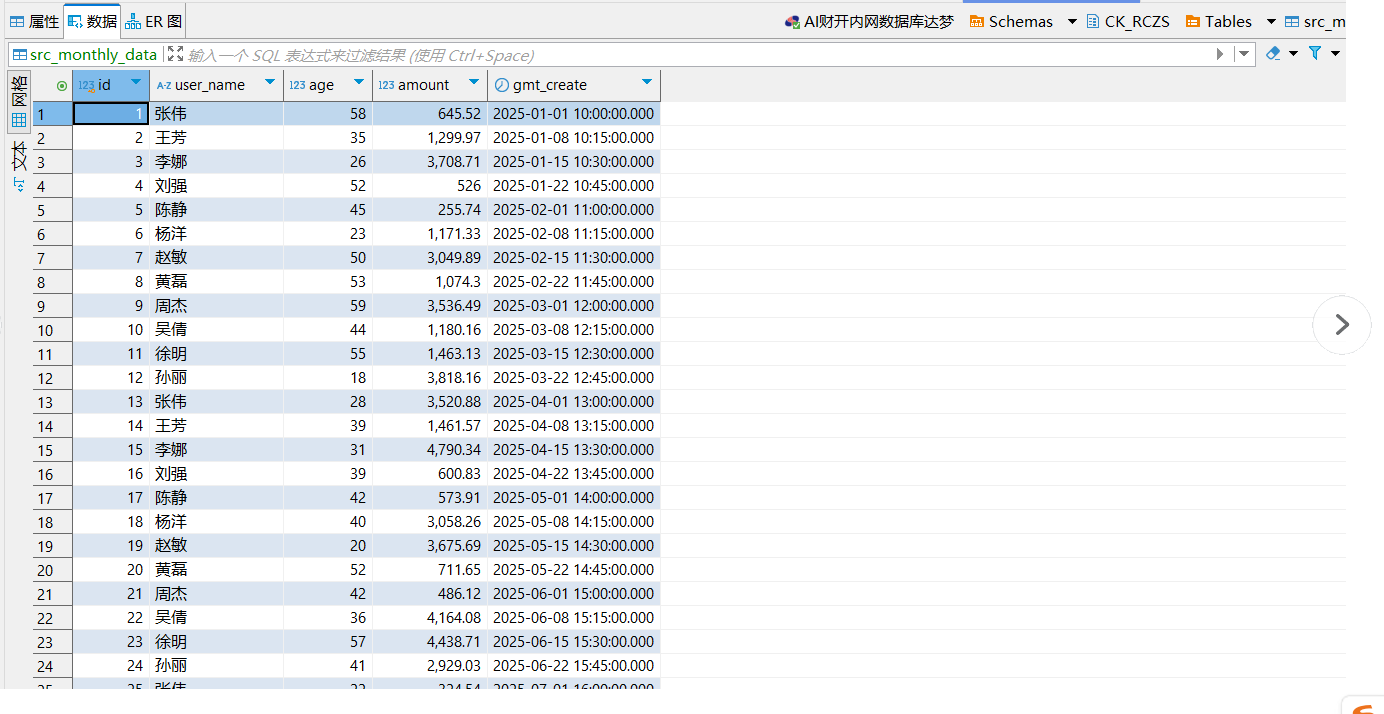Viewport: 1384px width, 714px height.
Task: Click the funnel custom filter icon
Action: pyautogui.click(x=1315, y=53)
